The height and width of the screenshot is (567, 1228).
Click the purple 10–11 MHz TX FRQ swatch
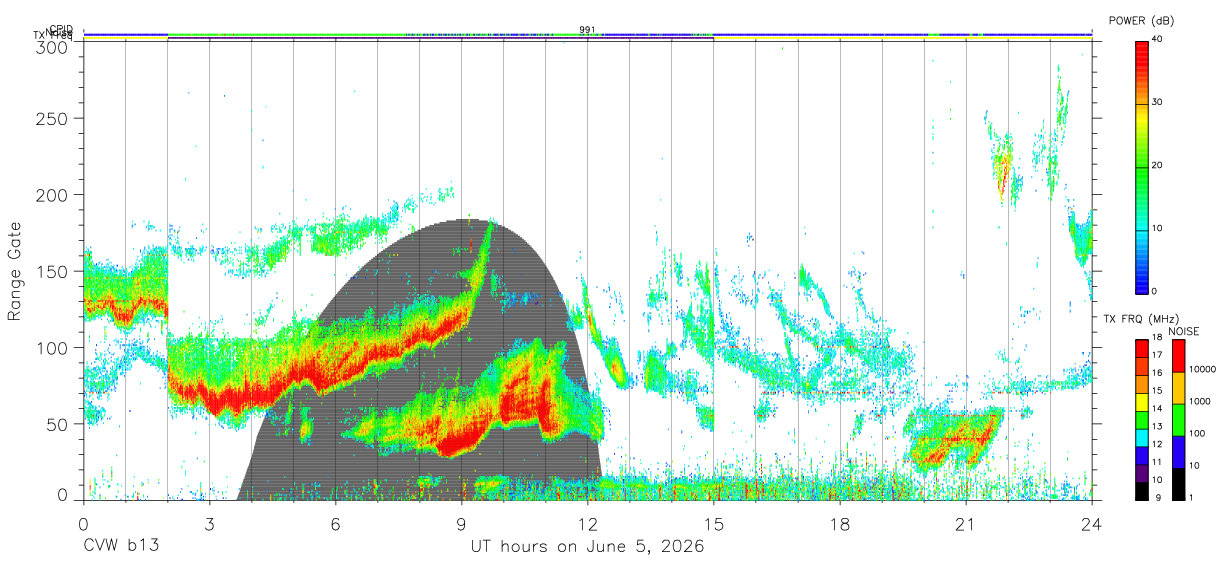[x=1143, y=474]
